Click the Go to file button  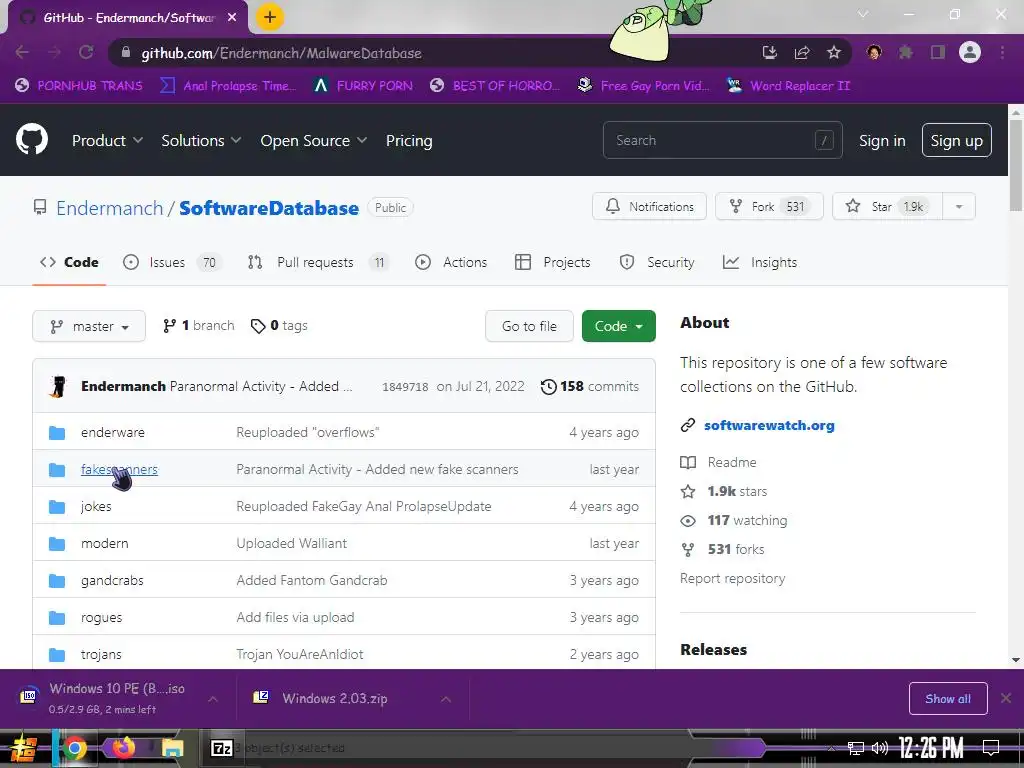pyautogui.click(x=529, y=326)
